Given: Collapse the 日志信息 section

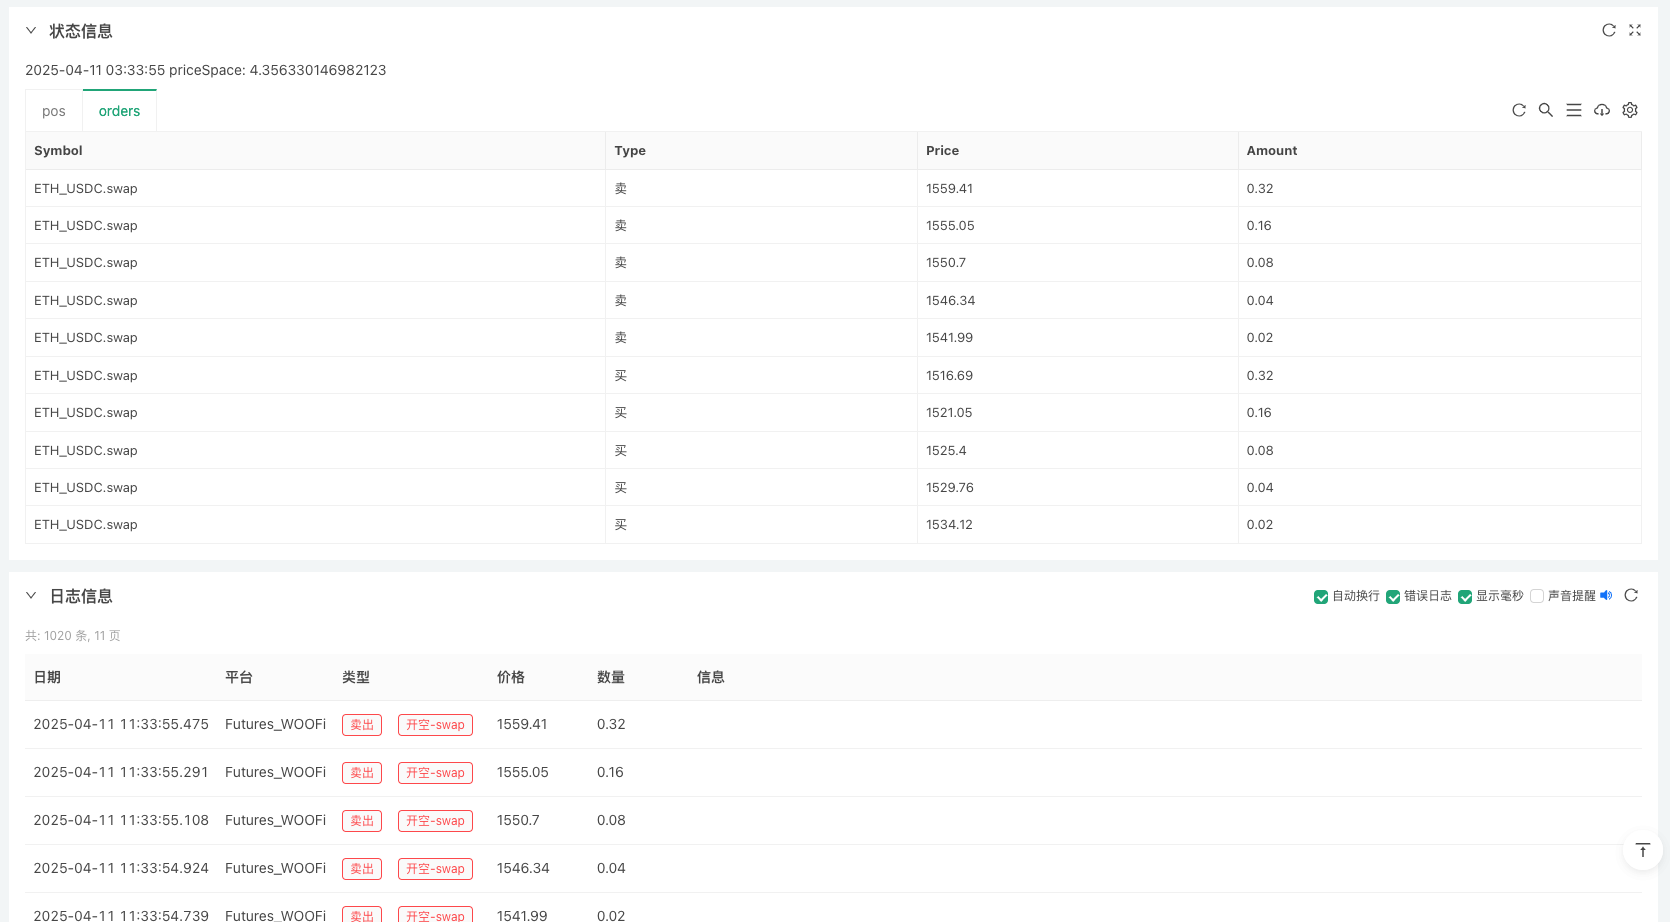Looking at the screenshot, I should [31, 596].
